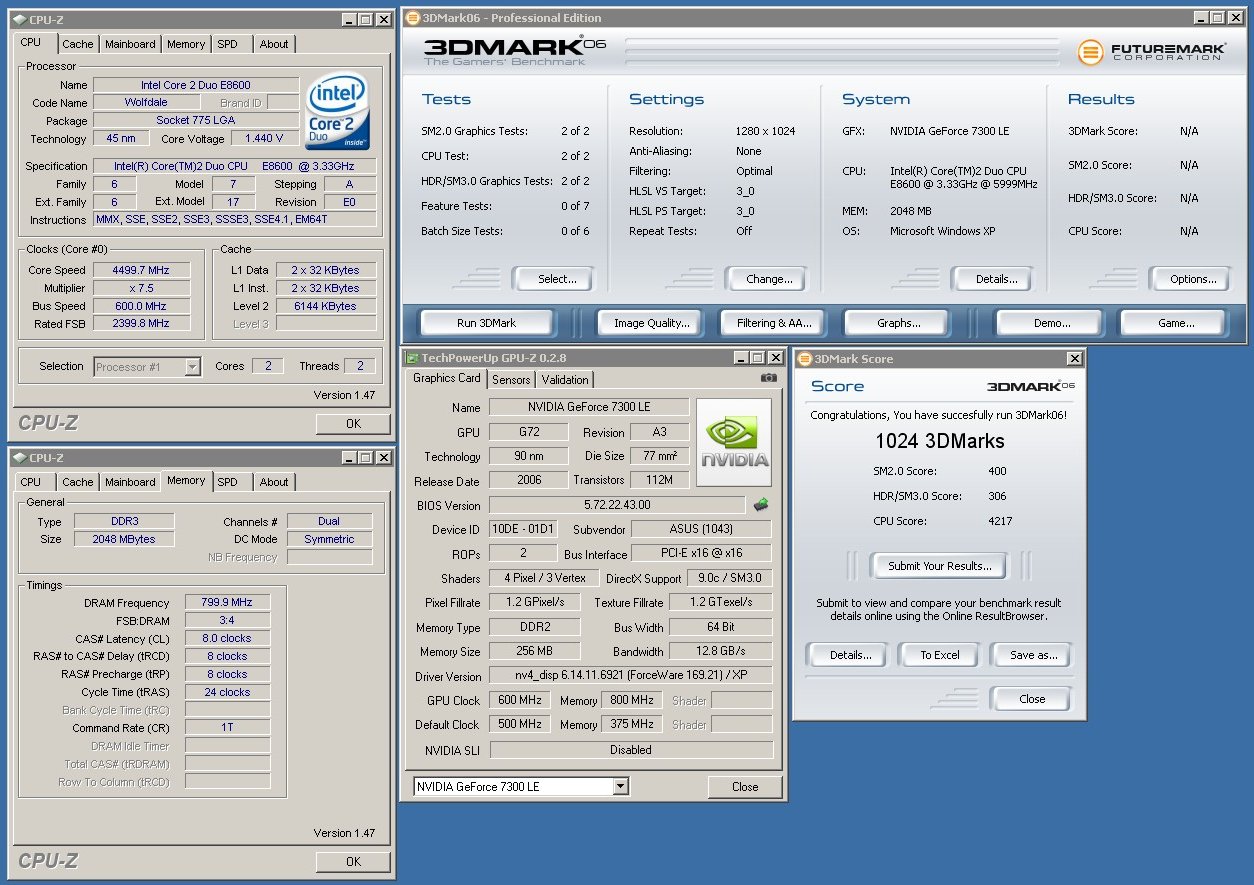
Task: Open About tab in top CPU-Z window
Action: click(x=274, y=44)
